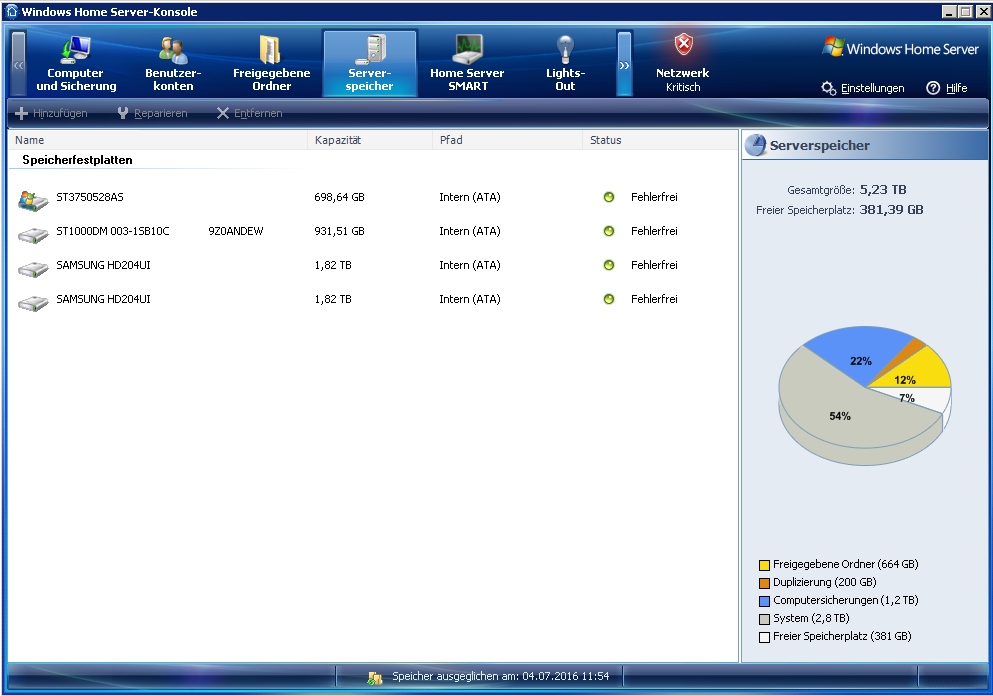Click green status icon of ST1000DM drive
993x696 pixels.
pos(609,231)
